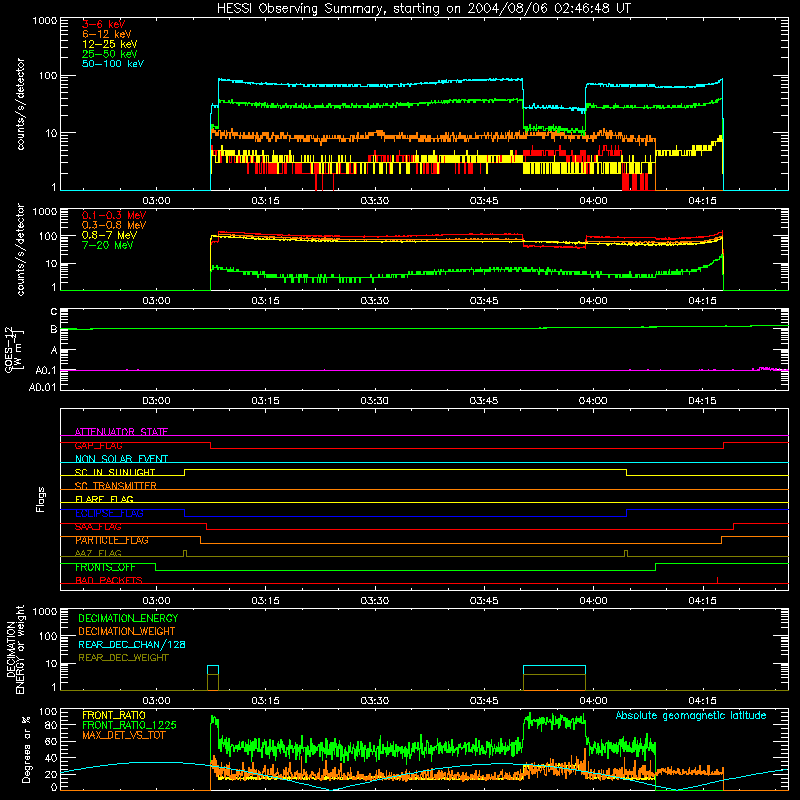
Task: Click the HESSI Observing Summary plot title
Action: 424,8
